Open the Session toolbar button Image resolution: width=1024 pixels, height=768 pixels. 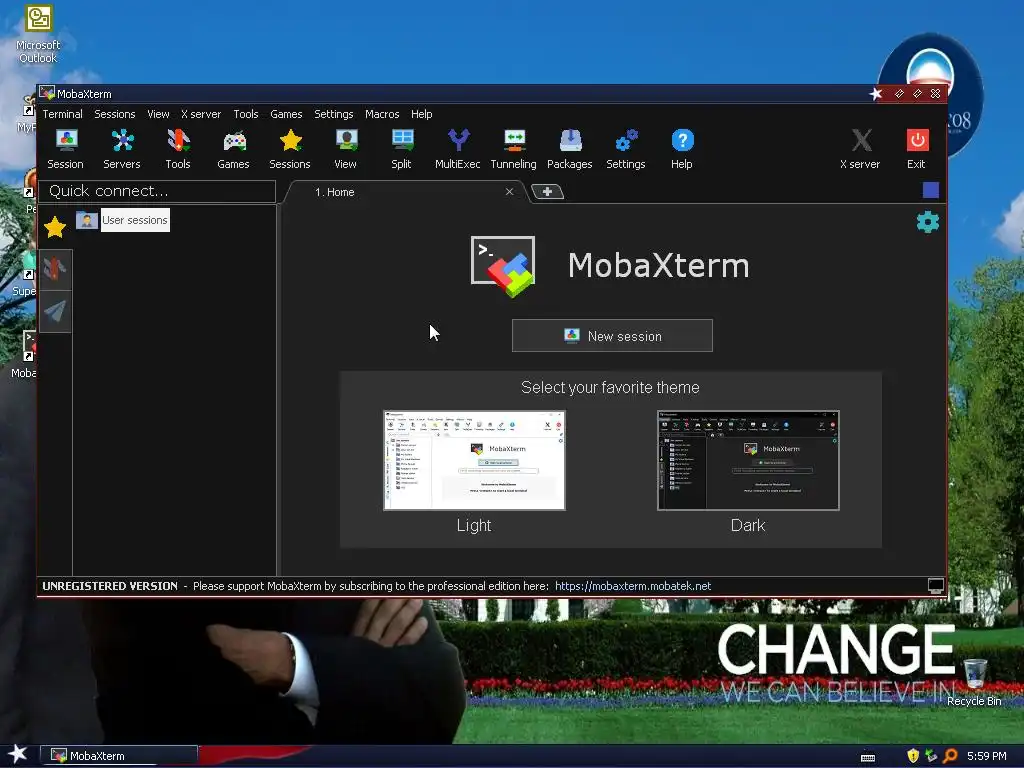[x=65, y=149]
